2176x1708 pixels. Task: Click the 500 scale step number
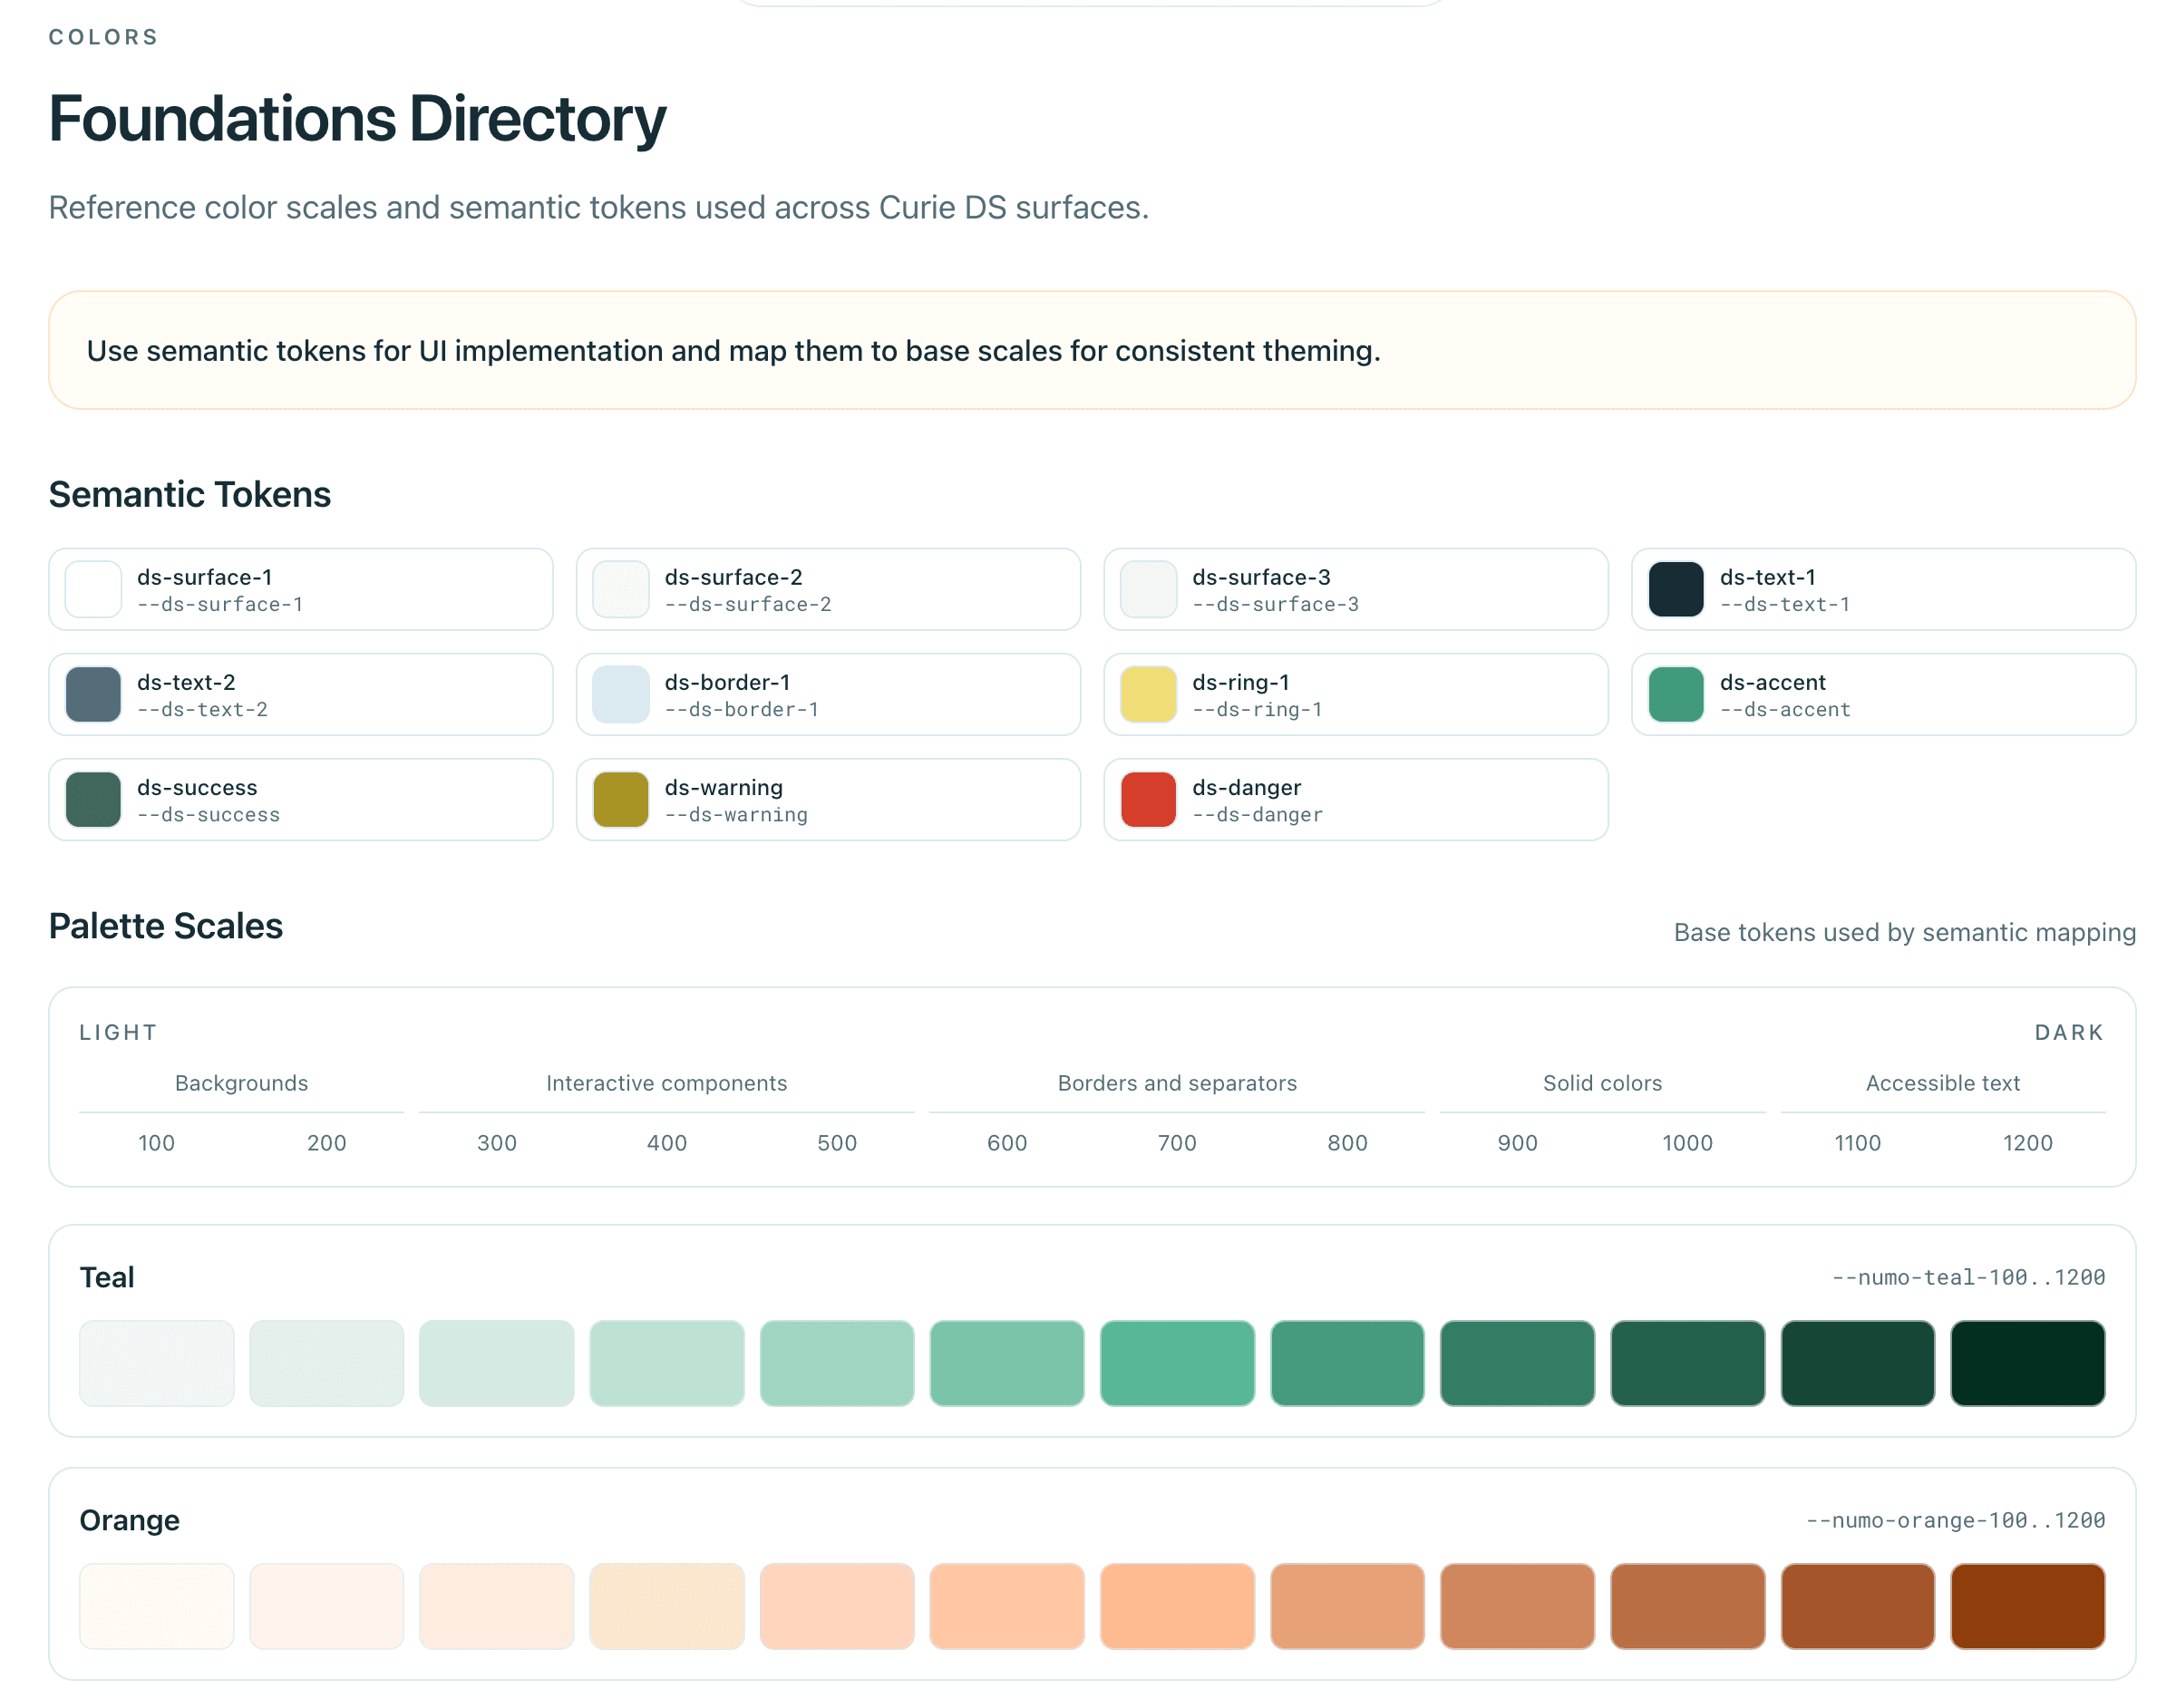(837, 1143)
